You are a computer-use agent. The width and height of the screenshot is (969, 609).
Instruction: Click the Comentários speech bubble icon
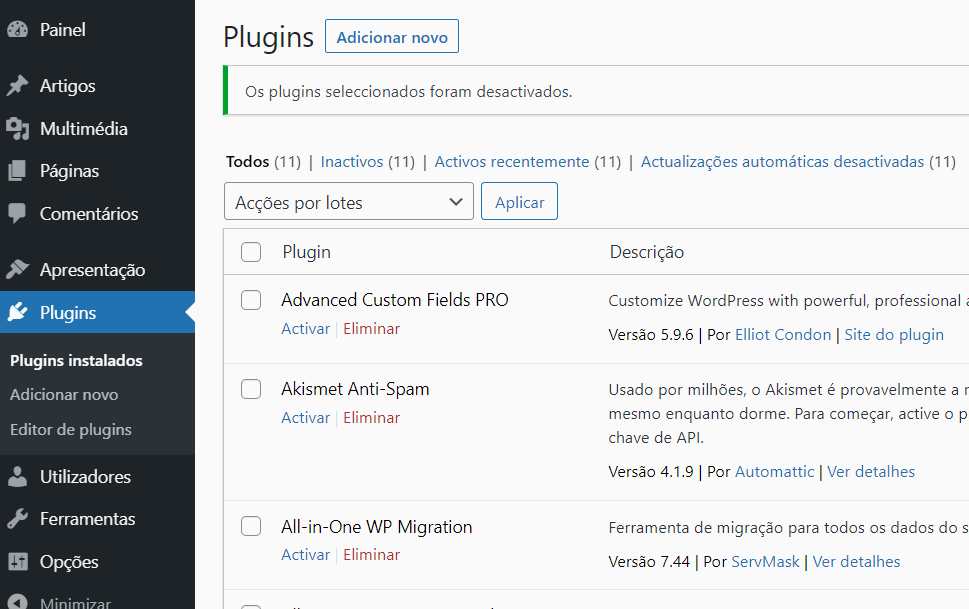(17, 214)
